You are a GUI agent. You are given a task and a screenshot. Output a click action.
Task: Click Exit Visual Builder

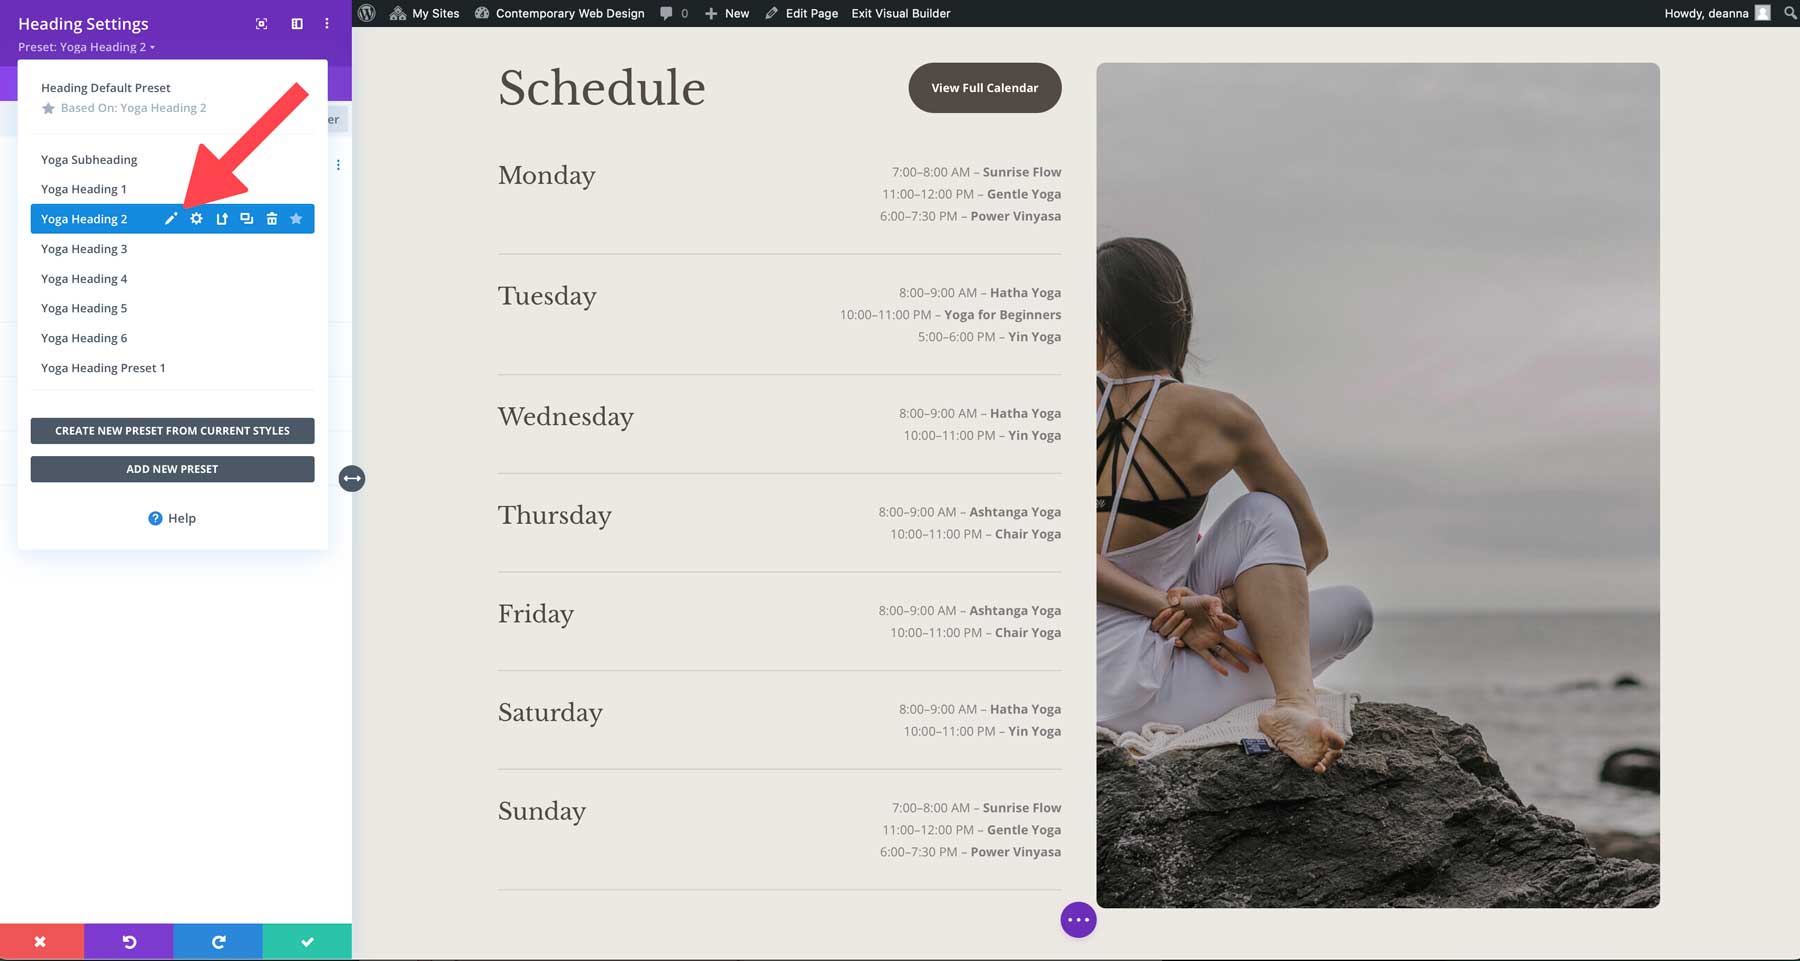tap(898, 13)
